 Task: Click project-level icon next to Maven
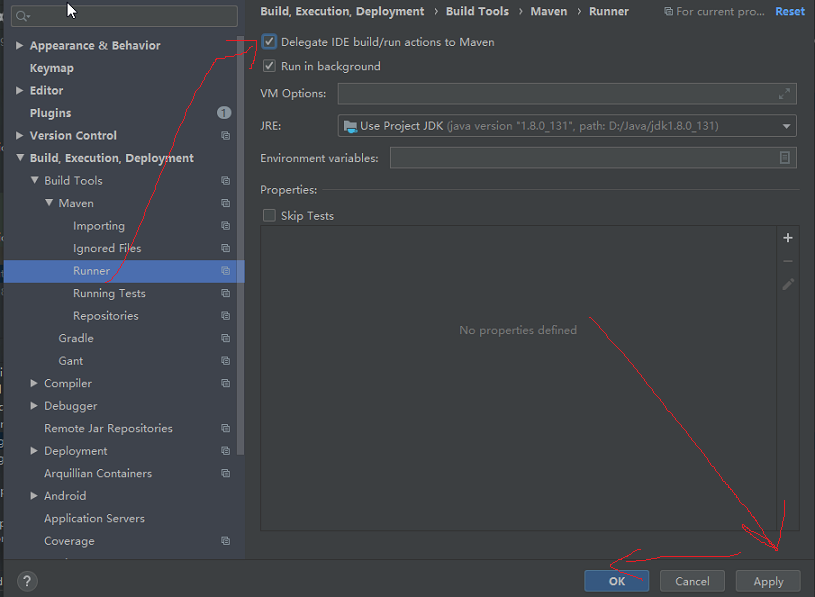[x=226, y=203]
